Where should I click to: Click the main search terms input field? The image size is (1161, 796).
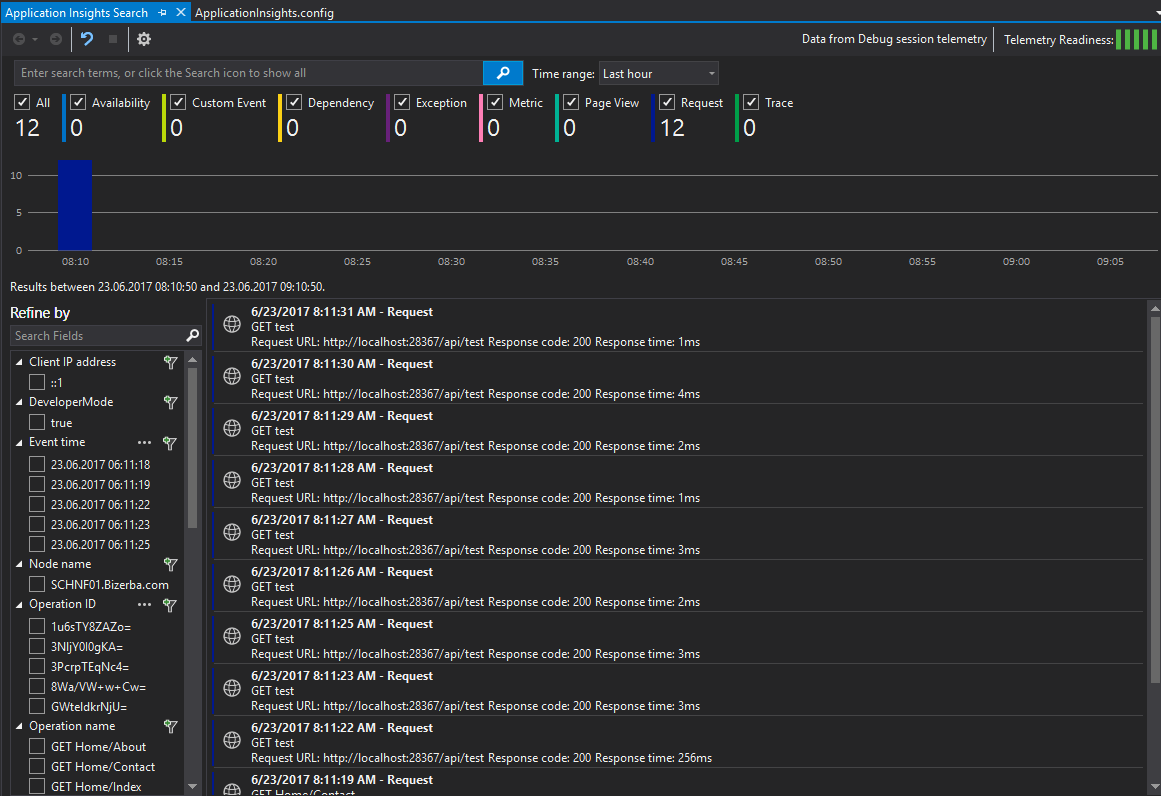click(x=248, y=73)
